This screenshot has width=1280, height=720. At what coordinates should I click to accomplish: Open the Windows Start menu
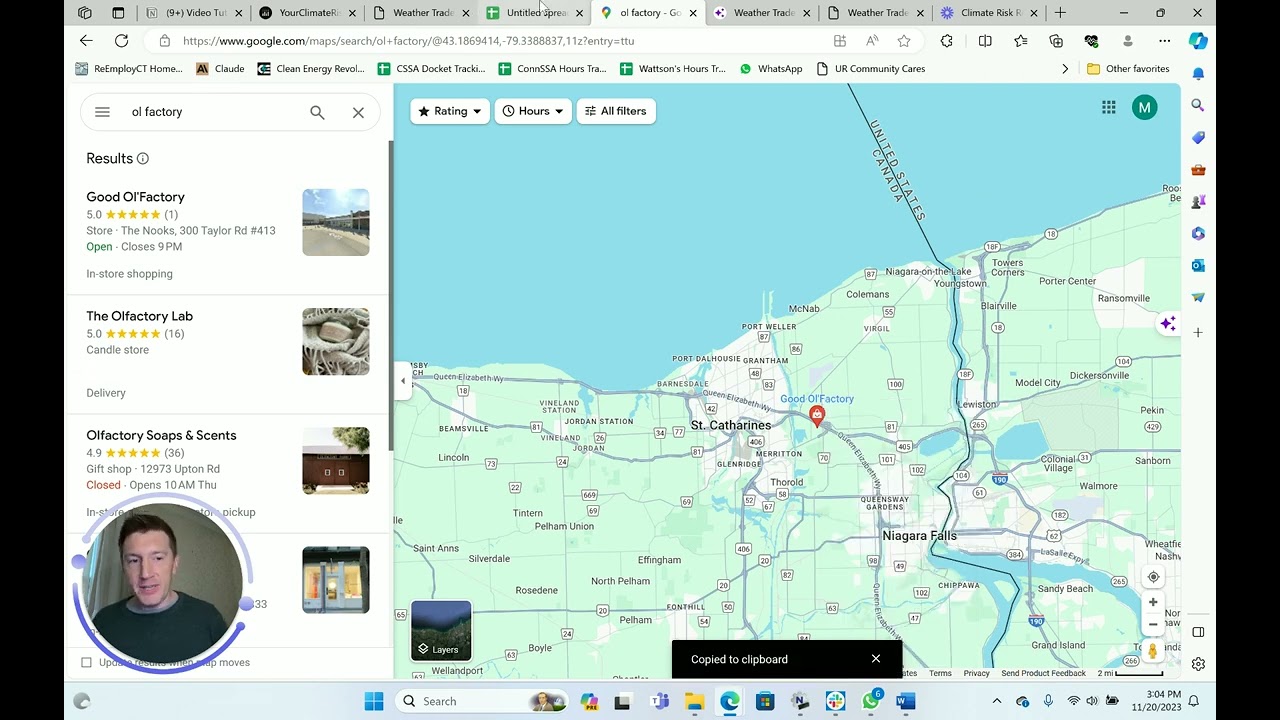[x=374, y=701]
